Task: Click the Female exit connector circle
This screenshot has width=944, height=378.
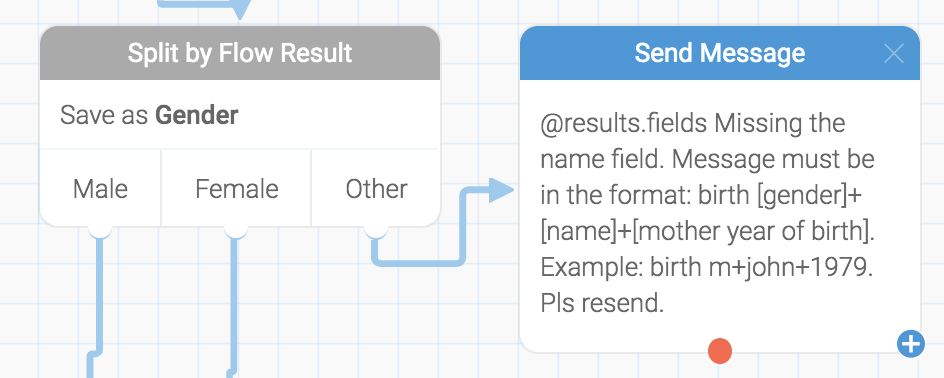Action: point(235,230)
